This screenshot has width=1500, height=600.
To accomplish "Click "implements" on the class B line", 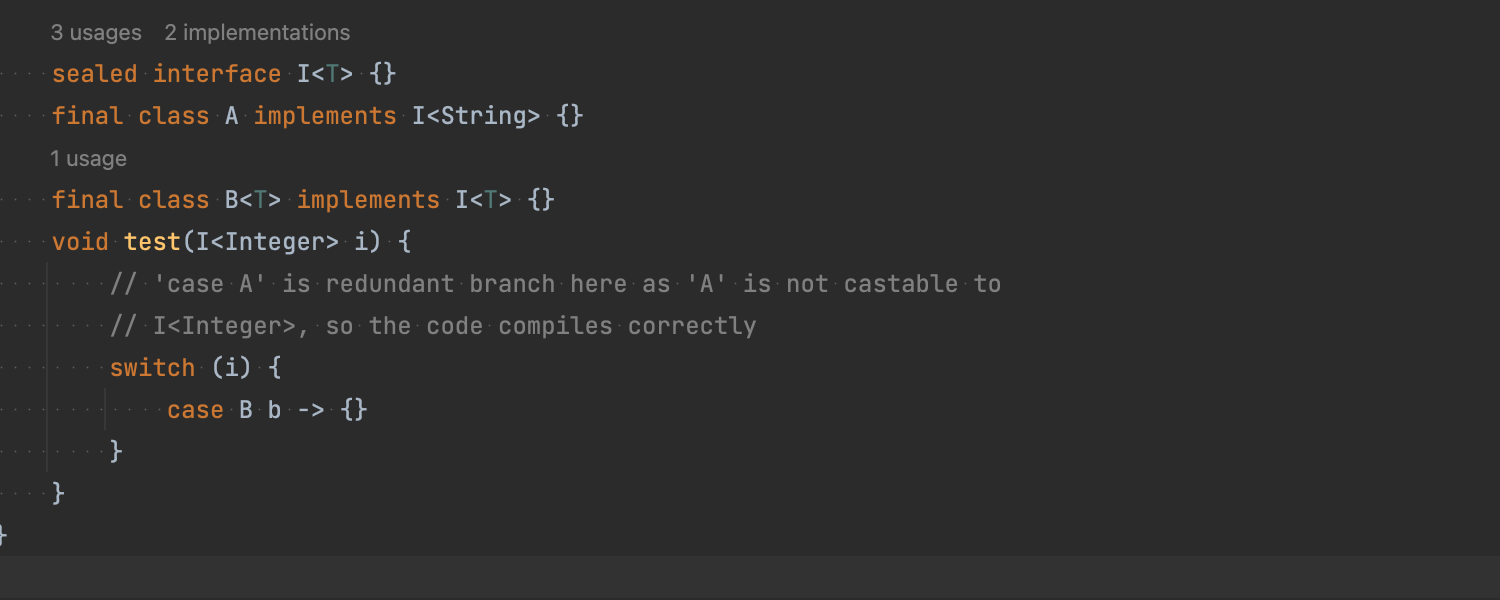I will (368, 201).
